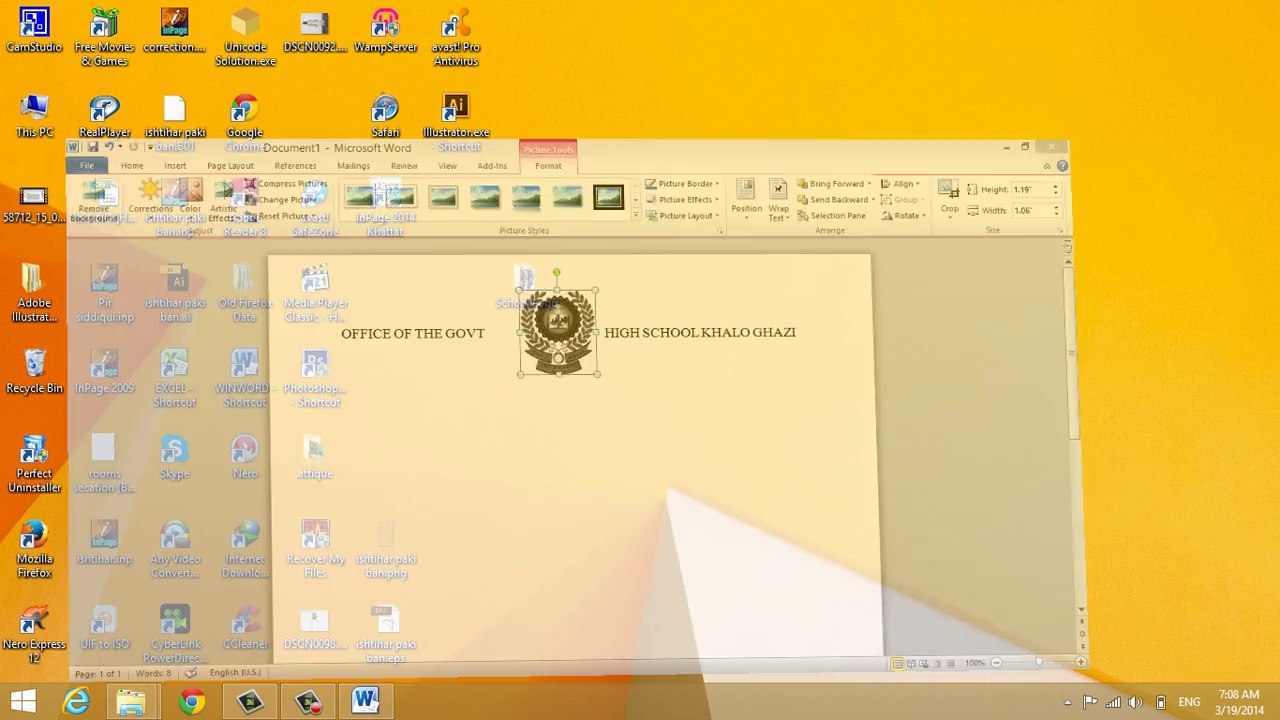Click the ENG language indicator
The height and width of the screenshot is (720, 1280).
[1189, 702]
